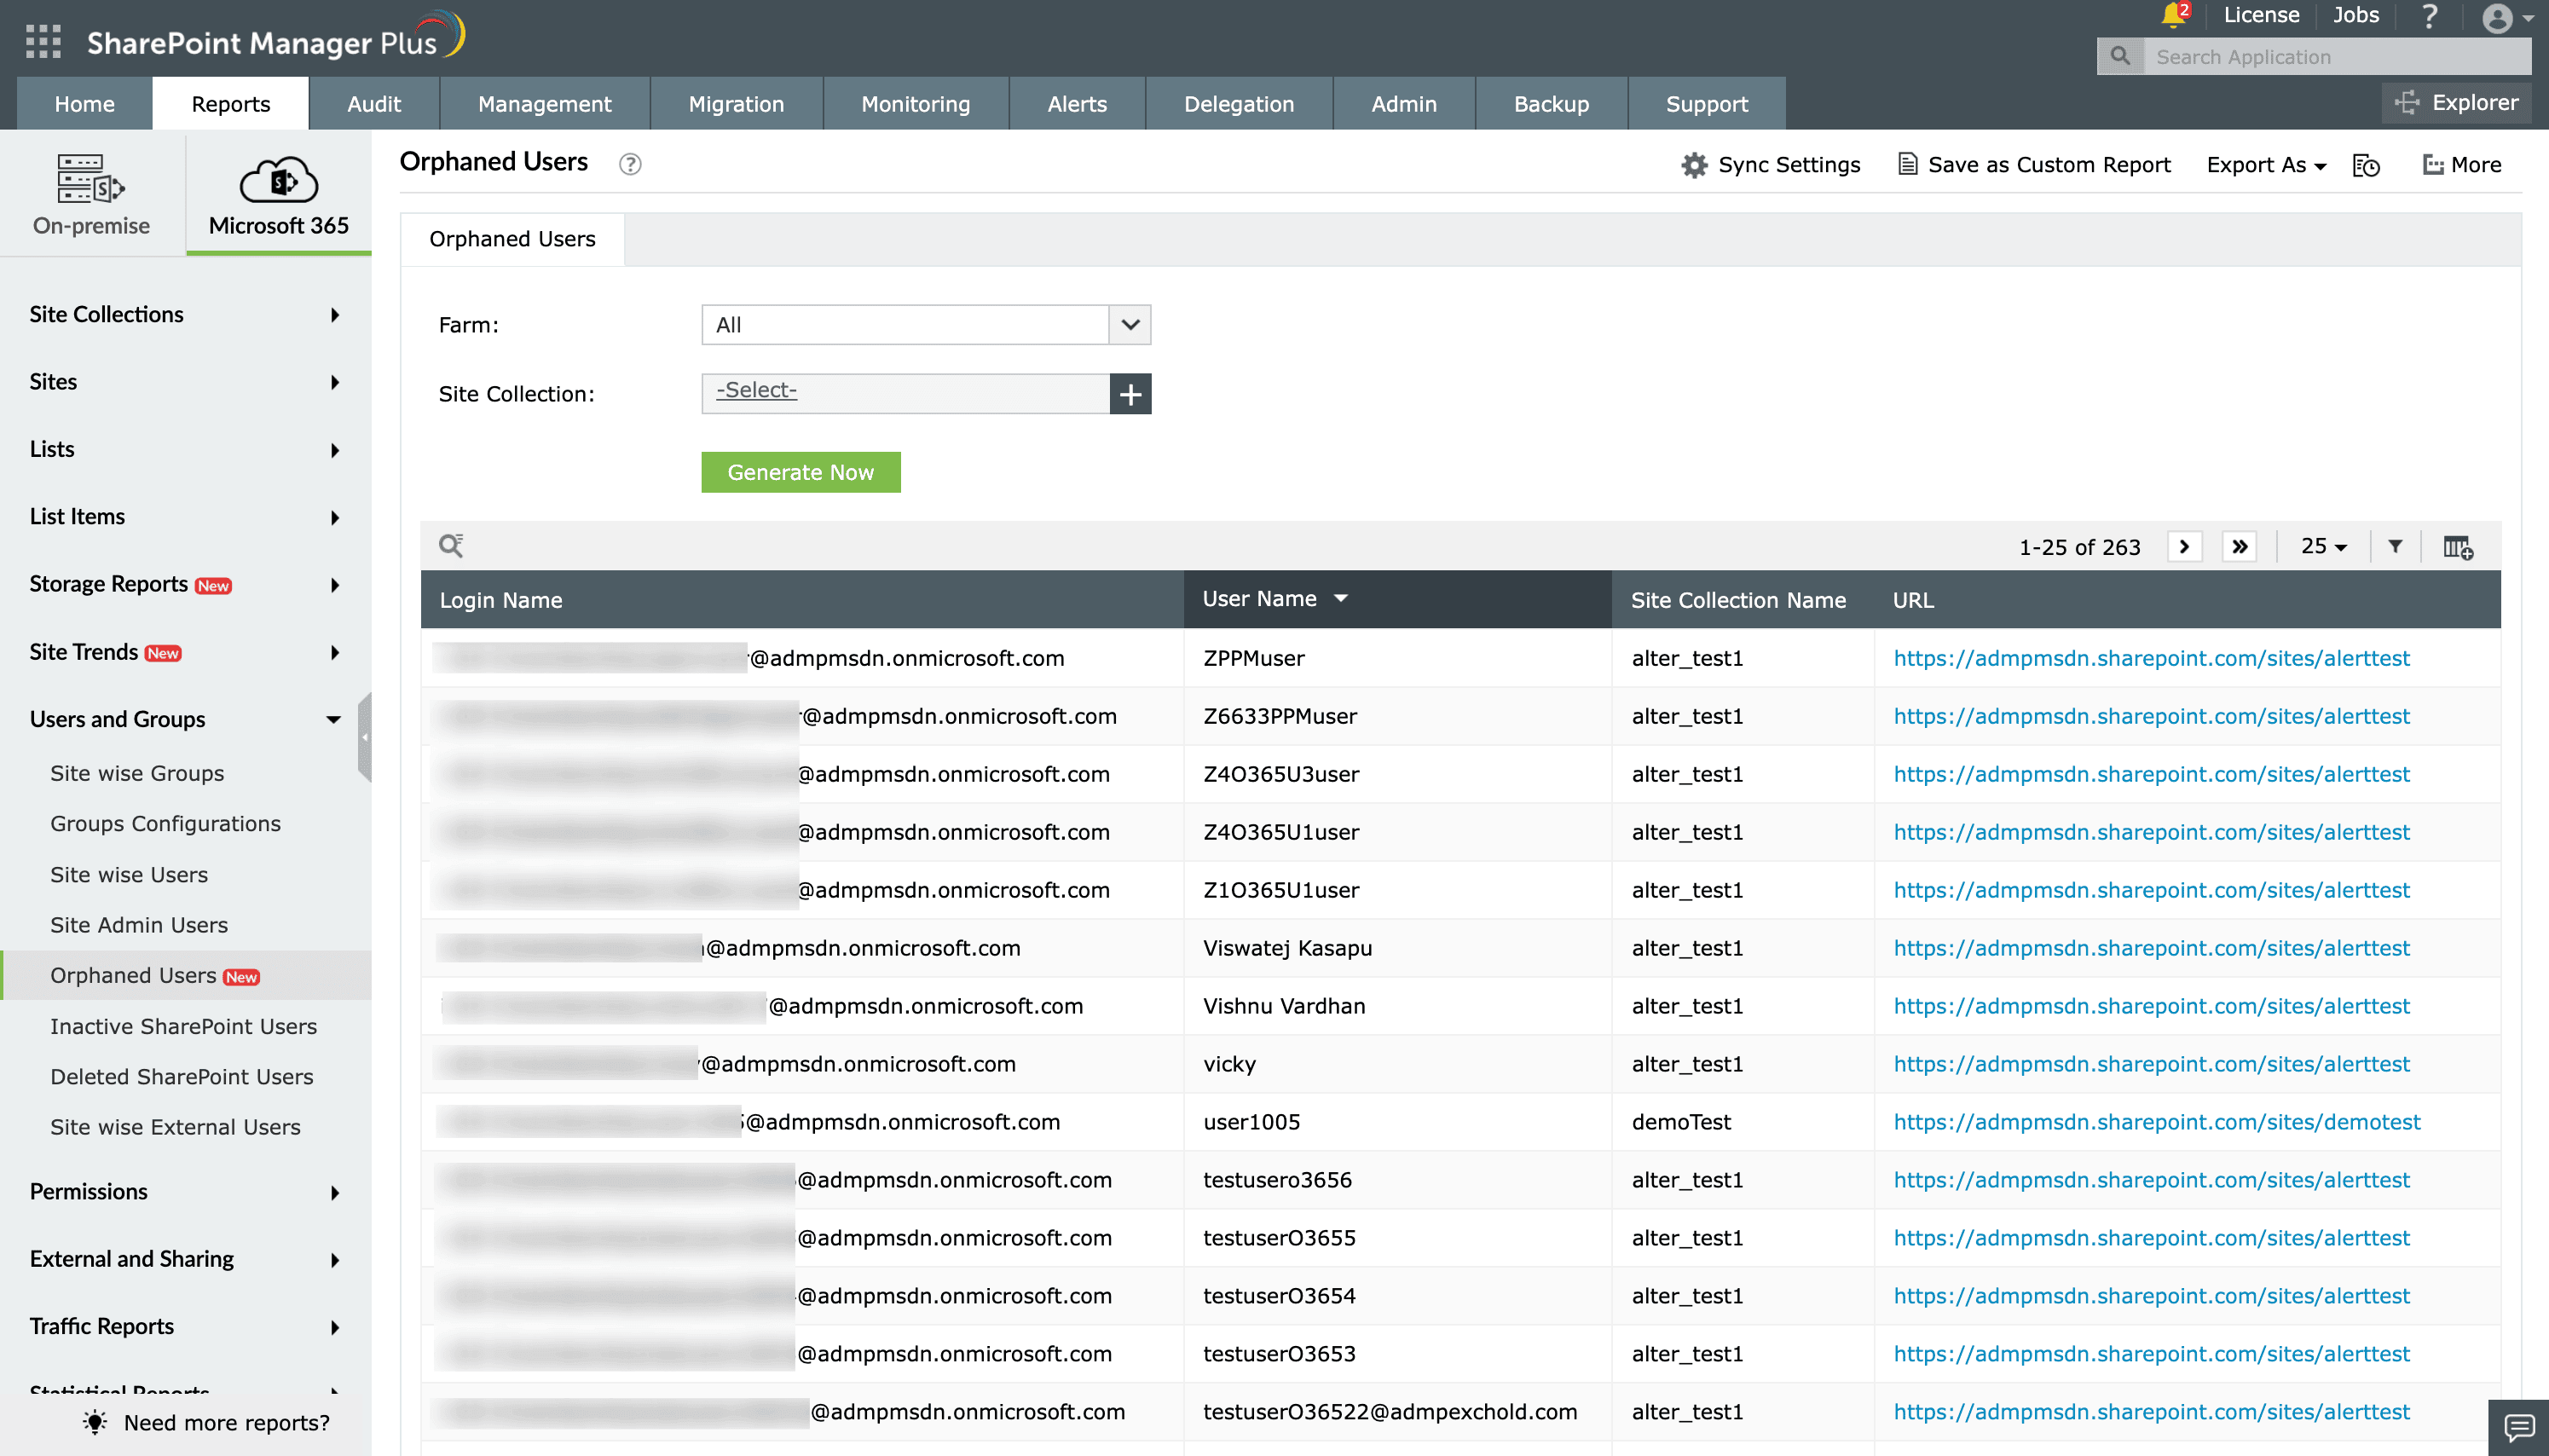Sort by User Name column arrow

tap(1341, 599)
